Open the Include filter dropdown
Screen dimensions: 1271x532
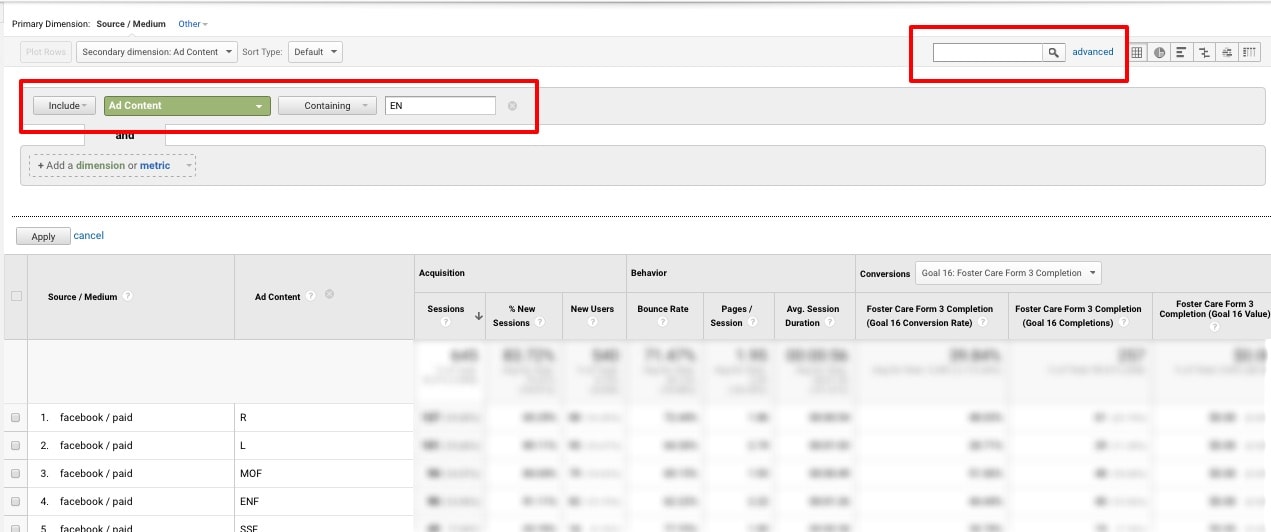(64, 105)
